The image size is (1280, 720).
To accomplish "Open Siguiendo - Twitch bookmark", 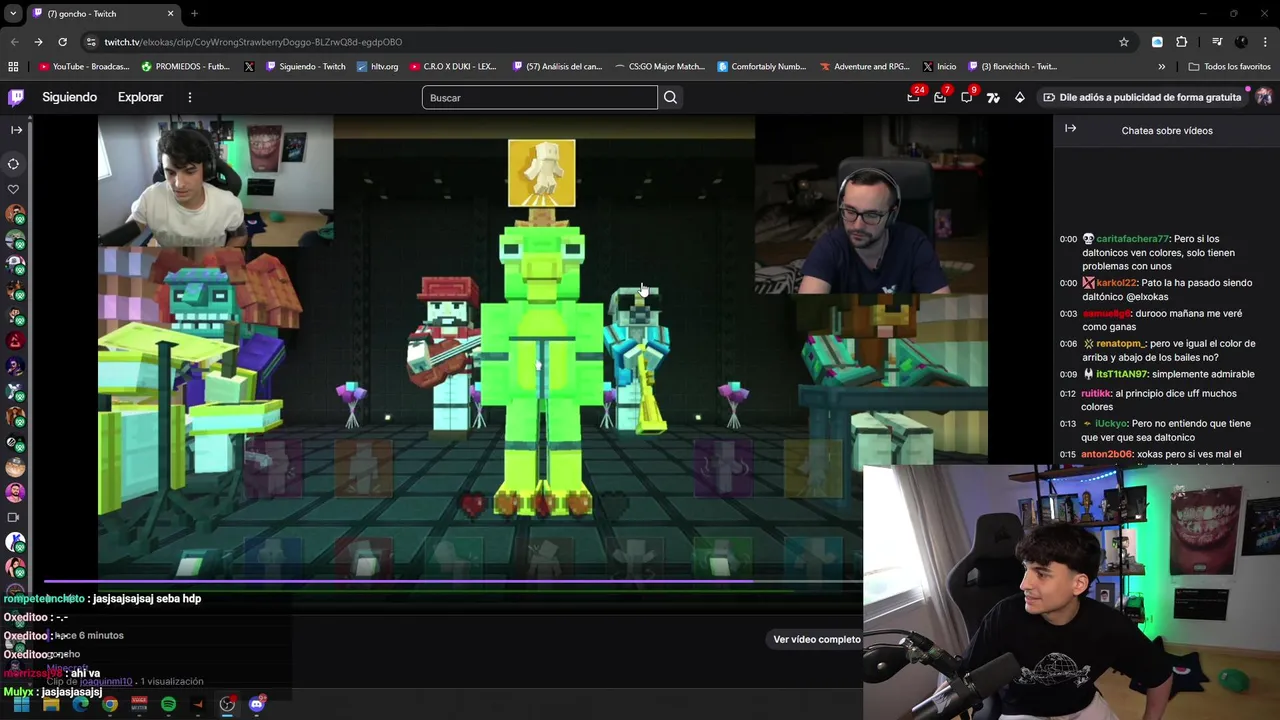I will (306, 67).
